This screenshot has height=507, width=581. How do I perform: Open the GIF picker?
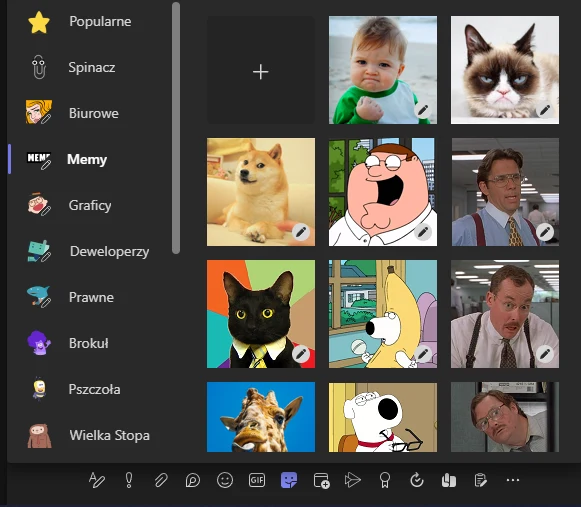[257, 480]
